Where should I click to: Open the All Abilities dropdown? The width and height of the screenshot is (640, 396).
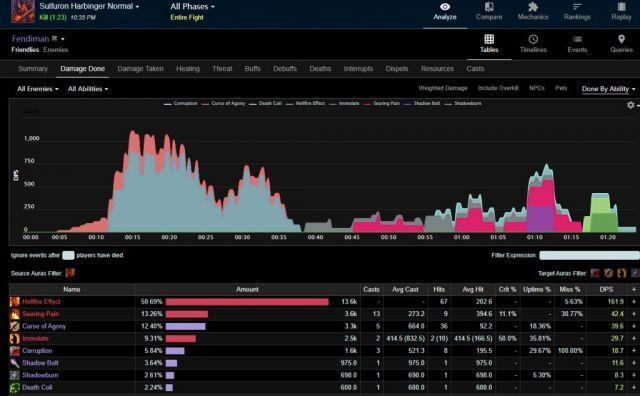[x=88, y=89]
